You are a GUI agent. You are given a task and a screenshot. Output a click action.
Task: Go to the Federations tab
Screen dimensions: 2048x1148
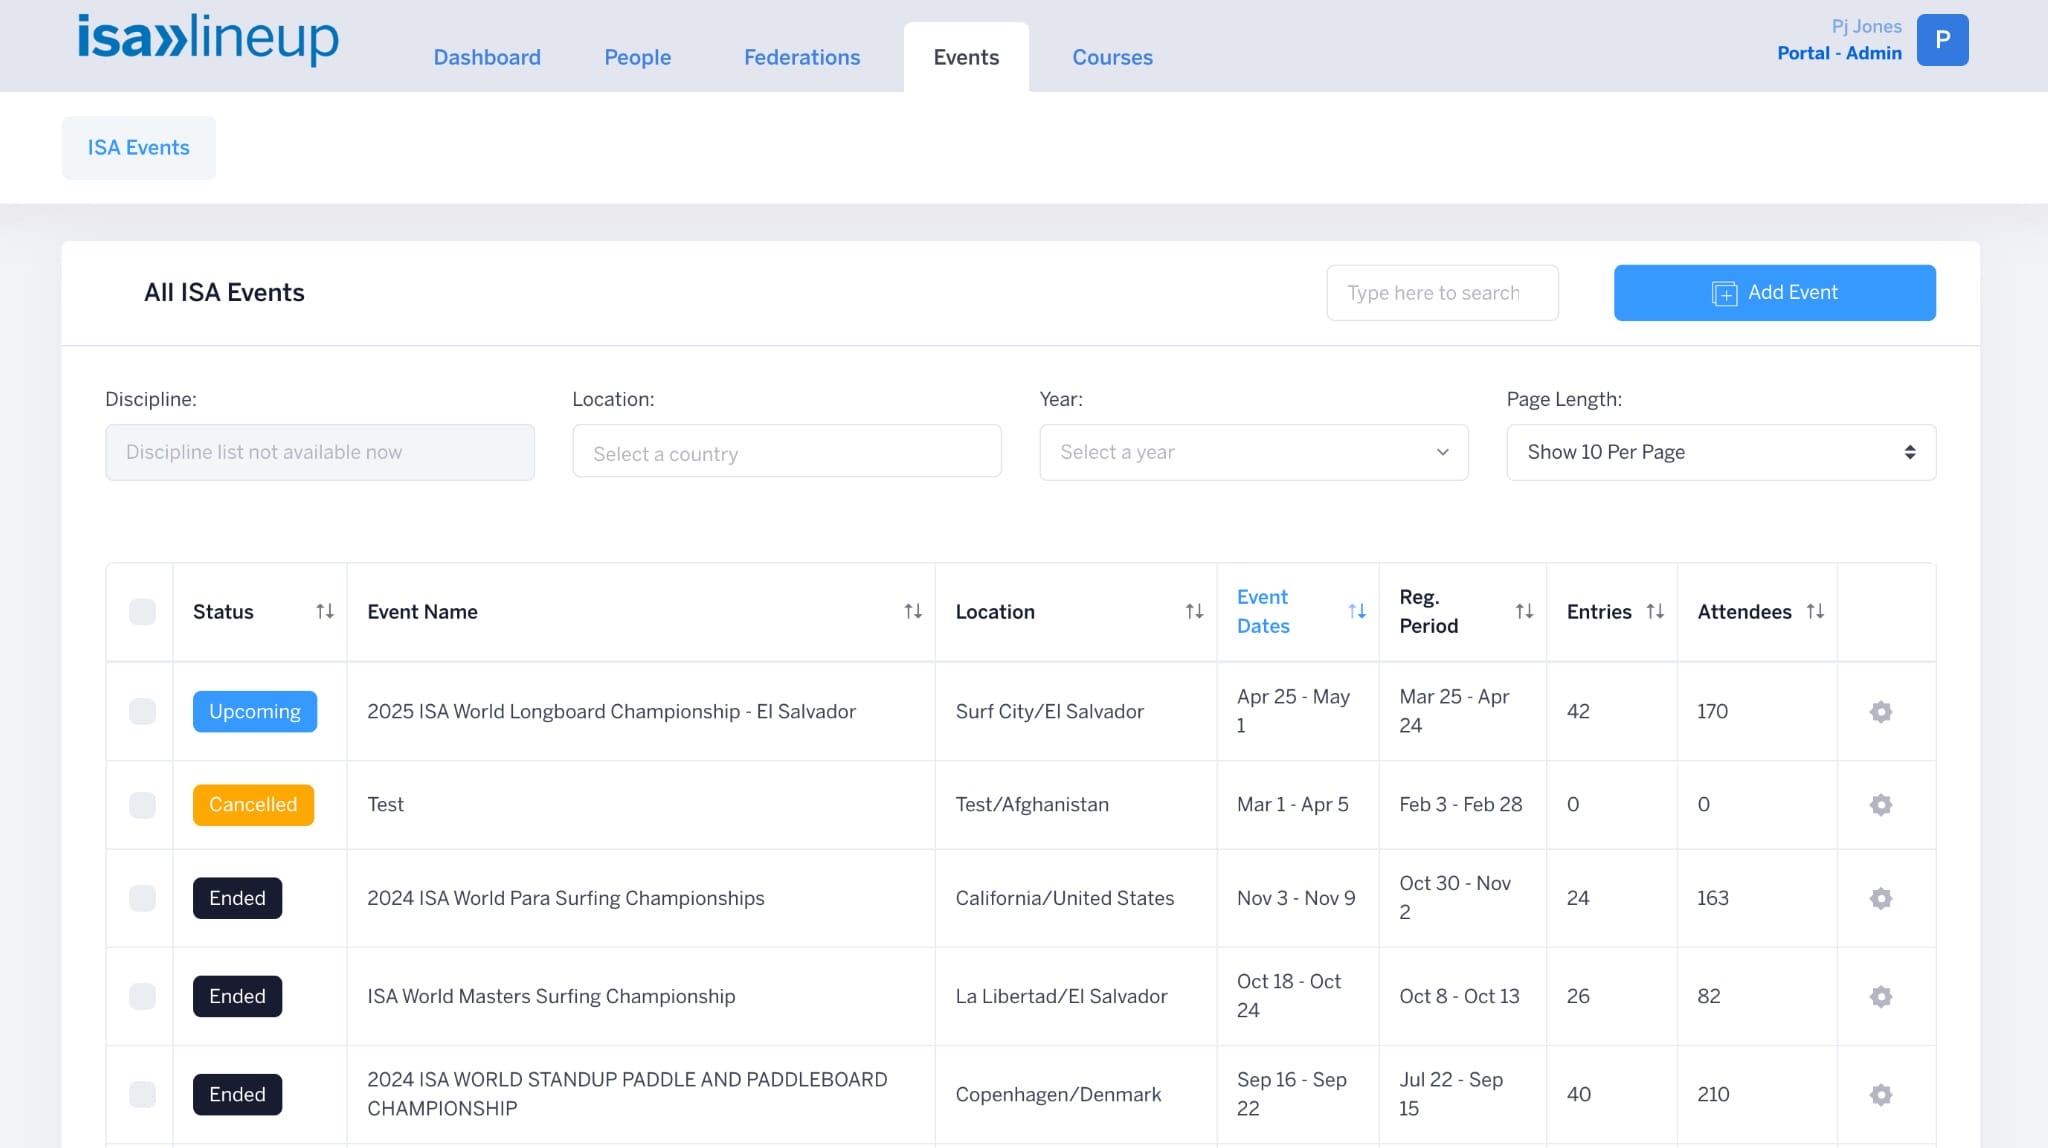[802, 57]
